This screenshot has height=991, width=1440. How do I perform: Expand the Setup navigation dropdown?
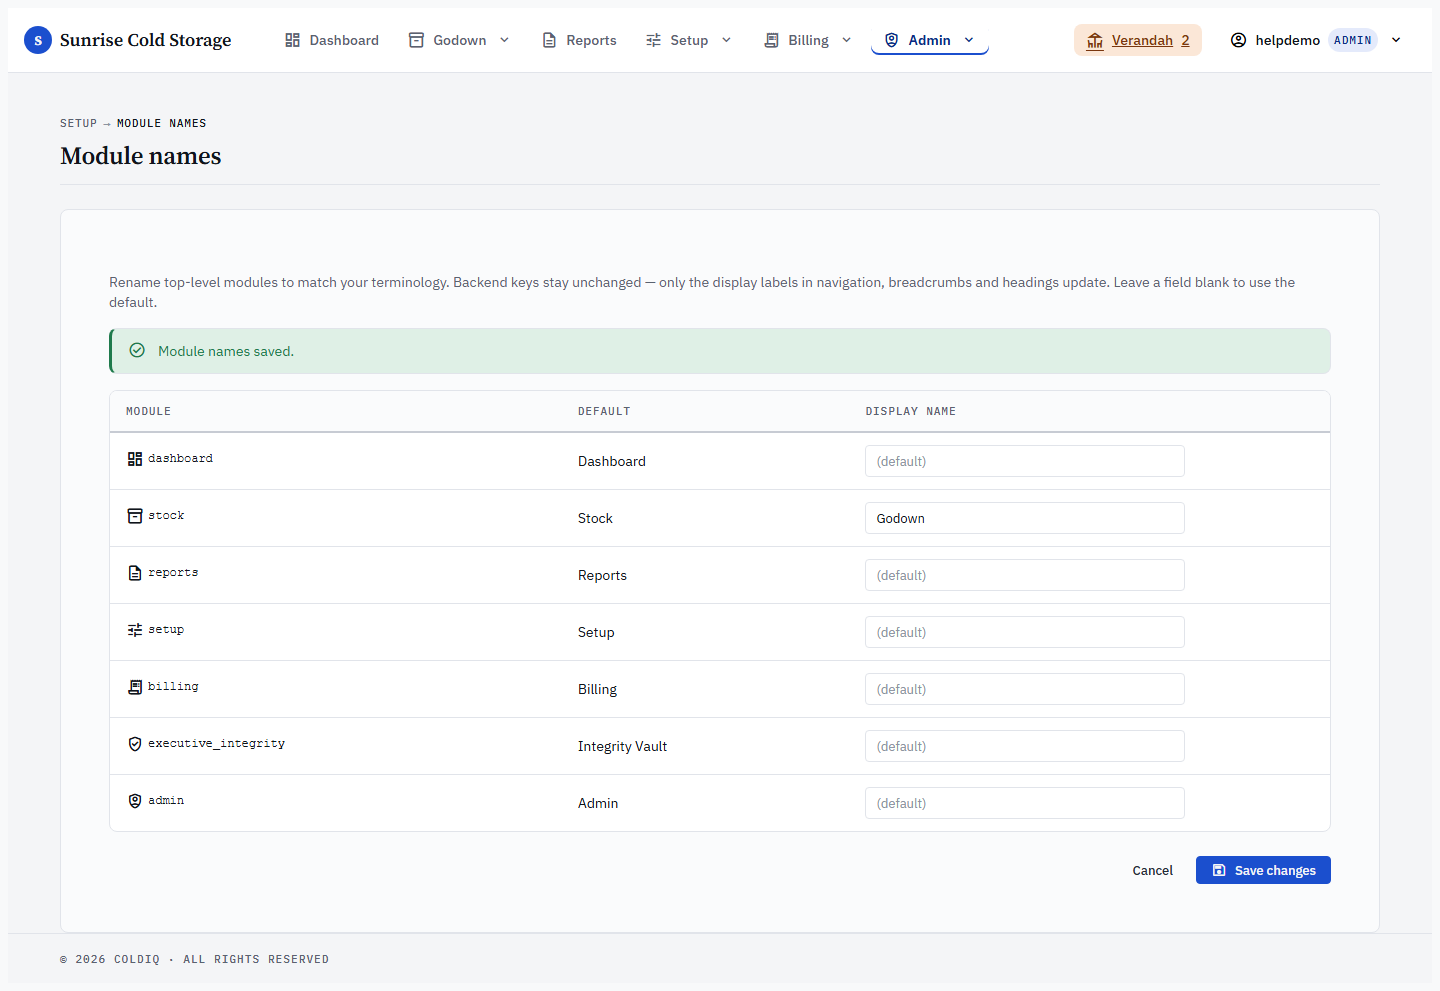point(688,40)
